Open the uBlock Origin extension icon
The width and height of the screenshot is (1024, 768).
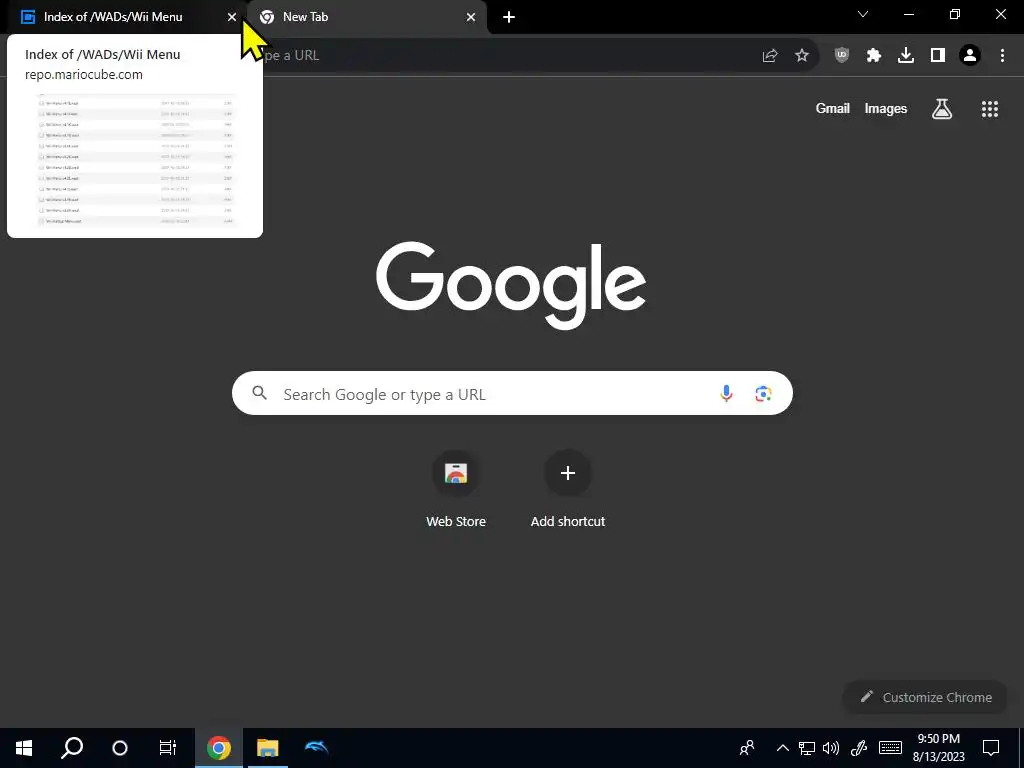click(842, 56)
